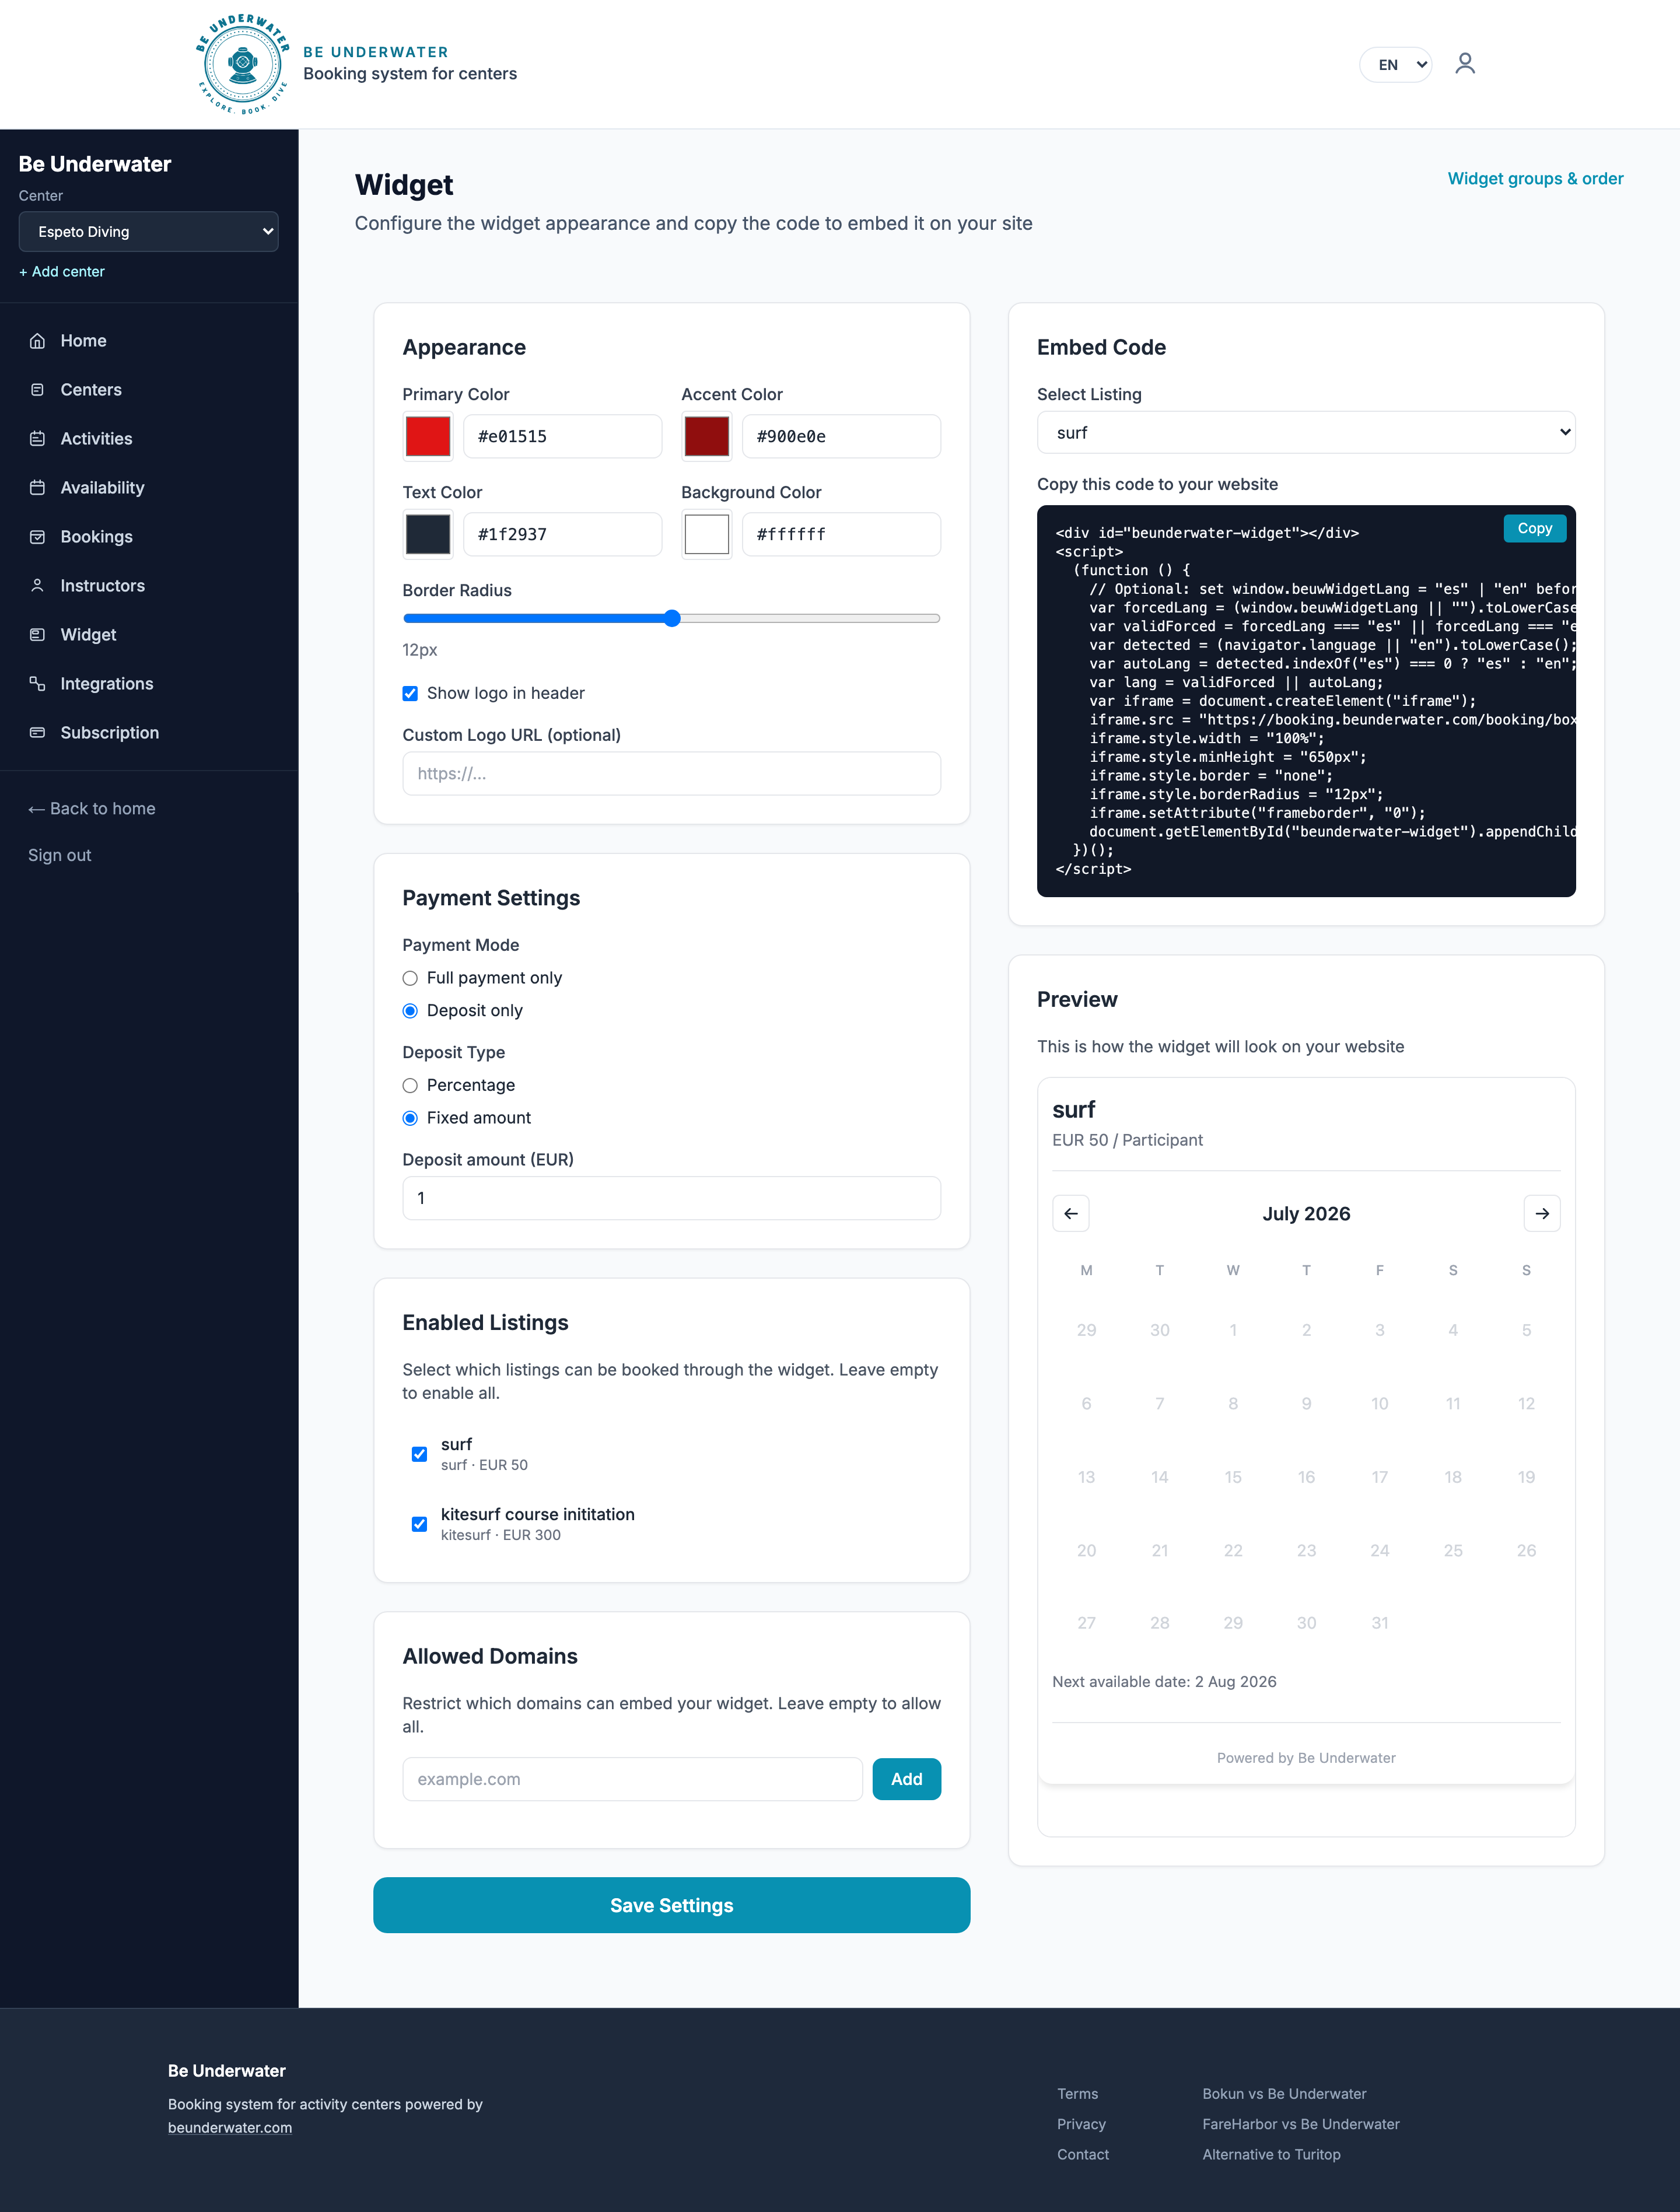This screenshot has width=1680, height=2212.
Task: Open the Text Color dark swatch
Action: (428, 535)
